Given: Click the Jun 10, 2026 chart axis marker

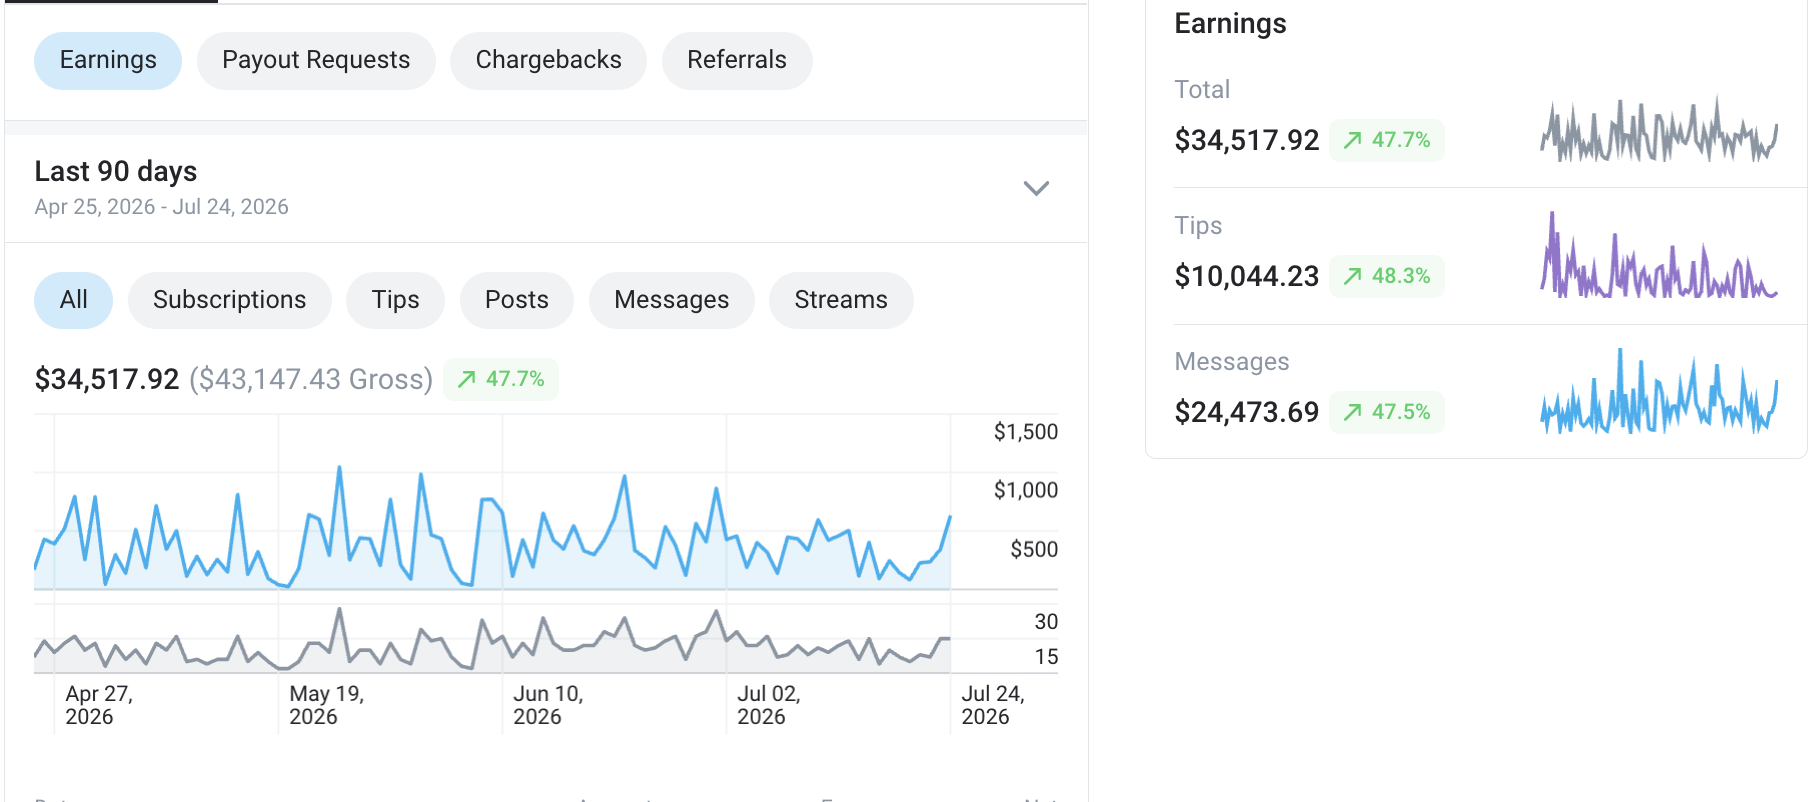Looking at the screenshot, I should pyautogui.click(x=548, y=705).
